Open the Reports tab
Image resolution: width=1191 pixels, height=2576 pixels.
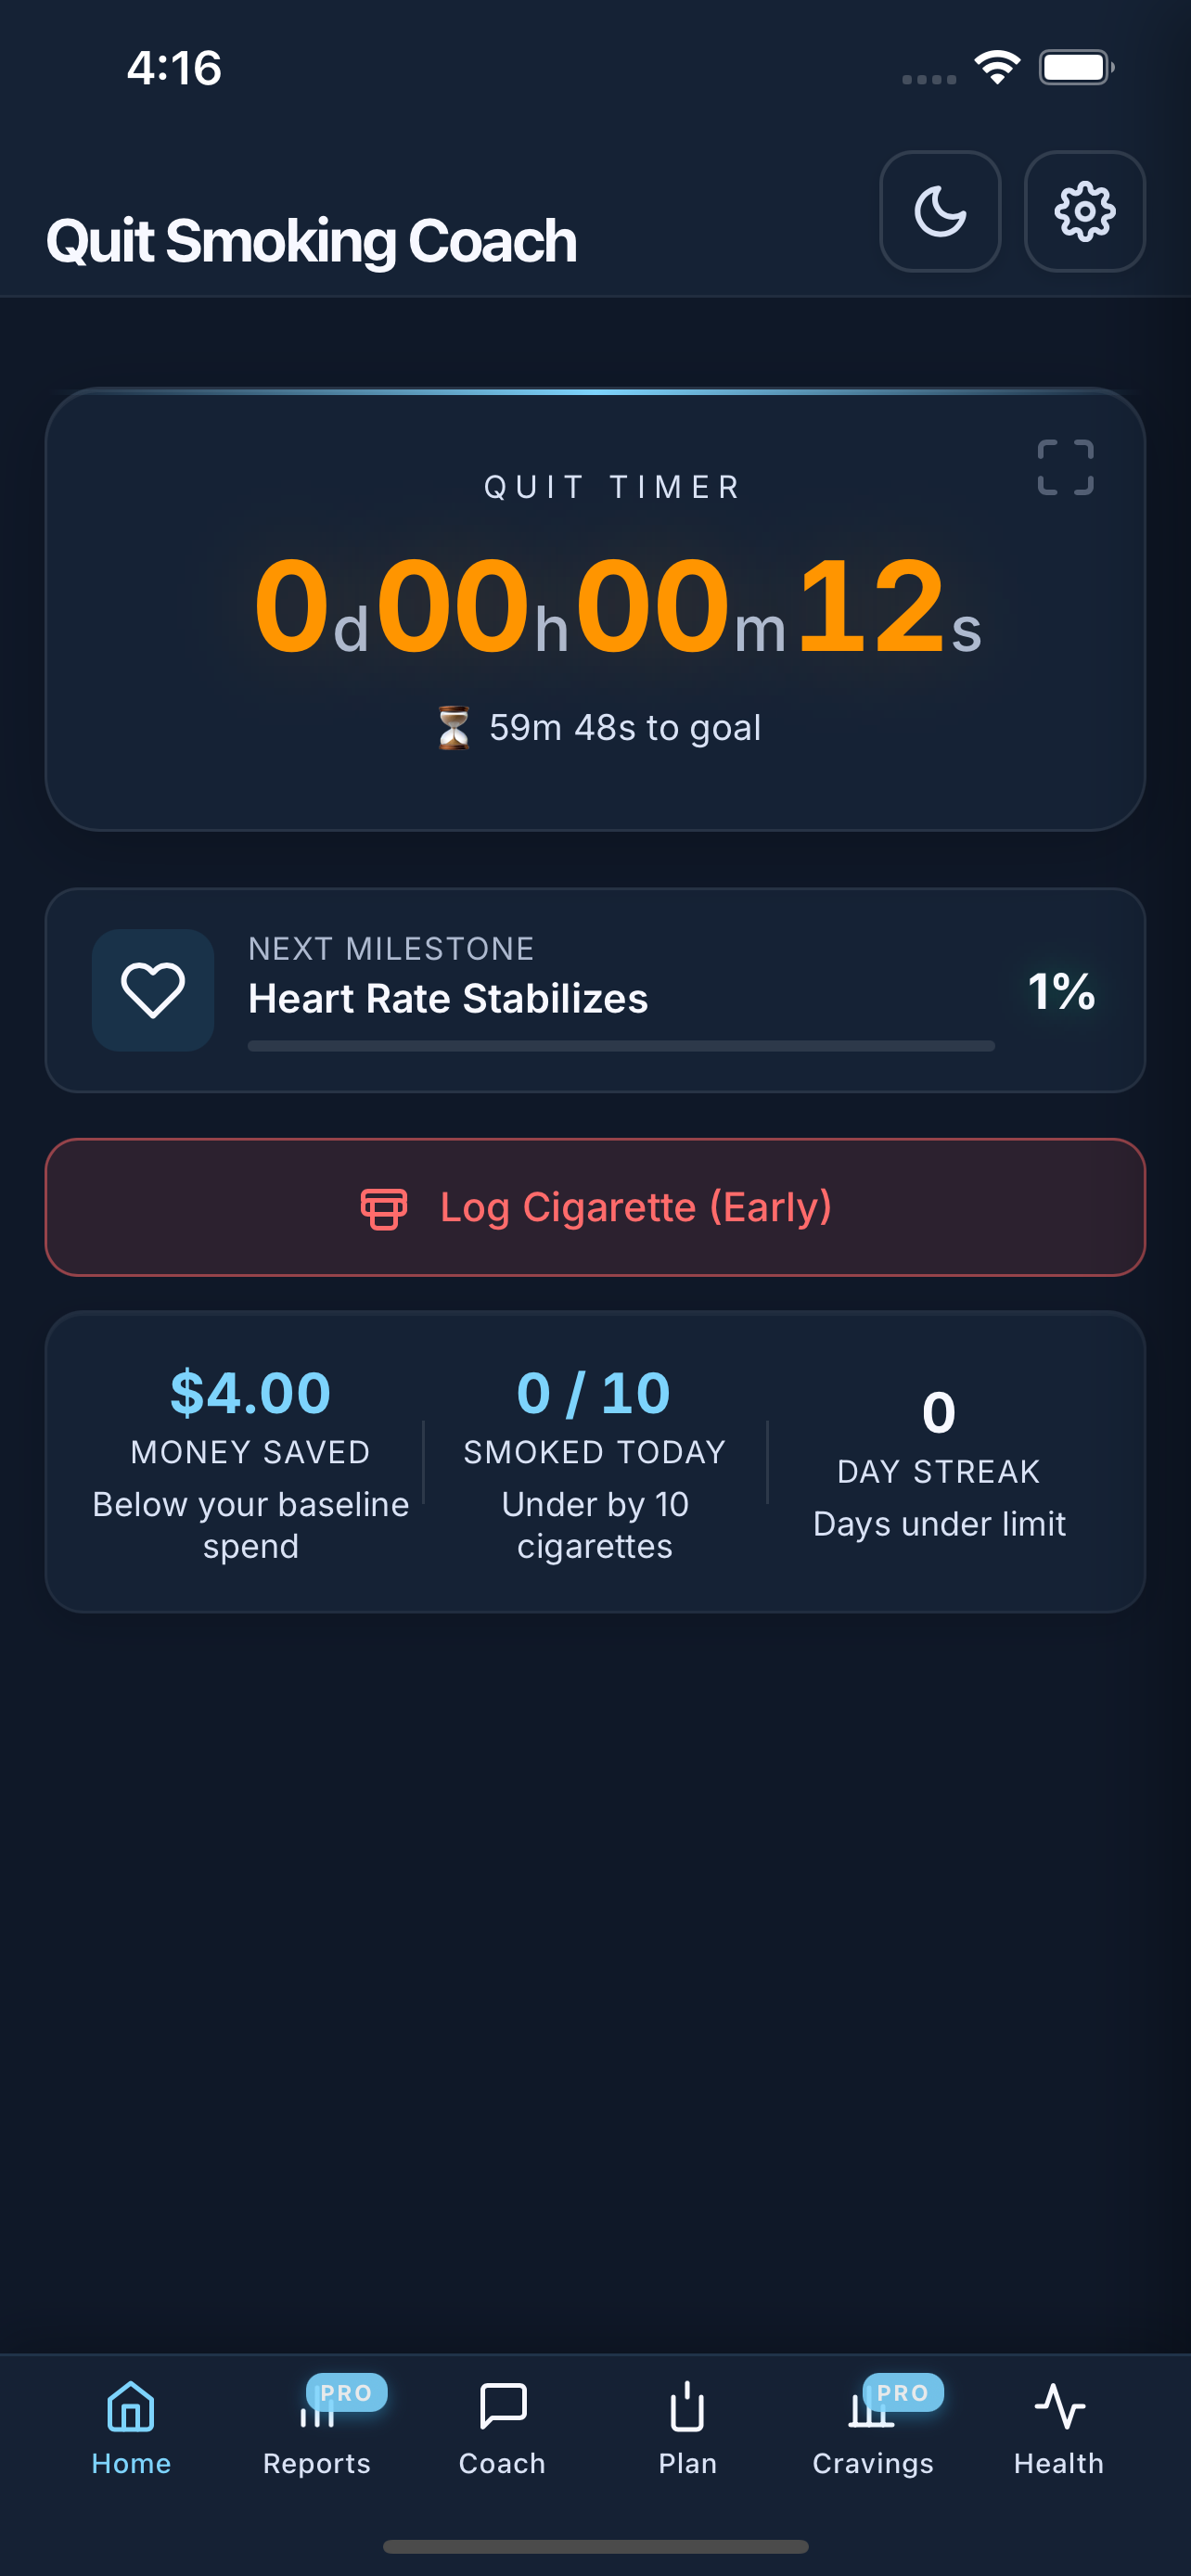[x=316, y=2426]
